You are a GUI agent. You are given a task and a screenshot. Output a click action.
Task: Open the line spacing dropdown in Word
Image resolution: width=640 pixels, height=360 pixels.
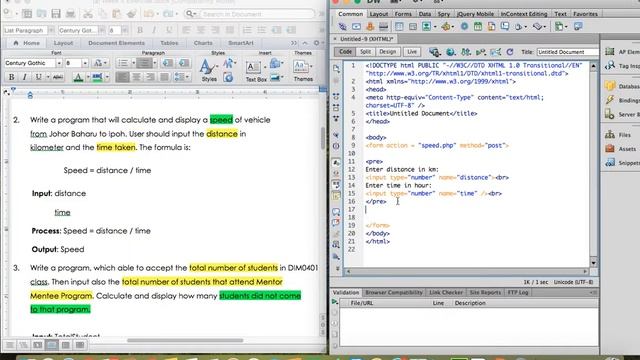click(182, 77)
